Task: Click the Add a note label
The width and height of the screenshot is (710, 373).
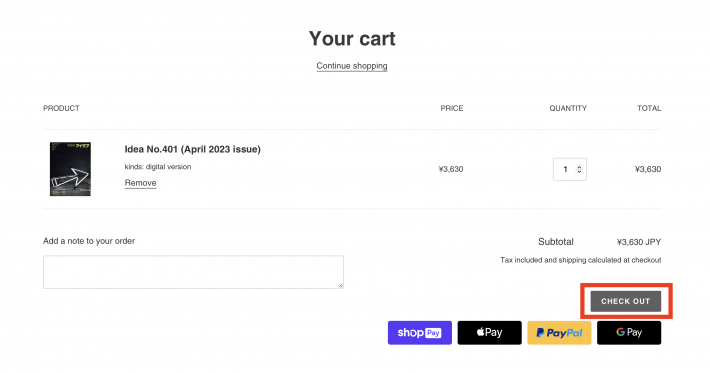Action: point(89,241)
